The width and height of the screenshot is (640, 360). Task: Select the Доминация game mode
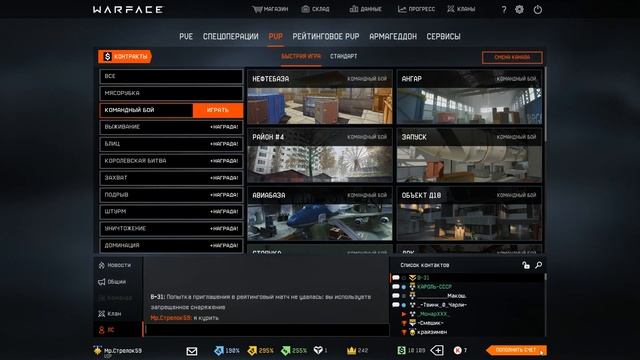[171, 245]
